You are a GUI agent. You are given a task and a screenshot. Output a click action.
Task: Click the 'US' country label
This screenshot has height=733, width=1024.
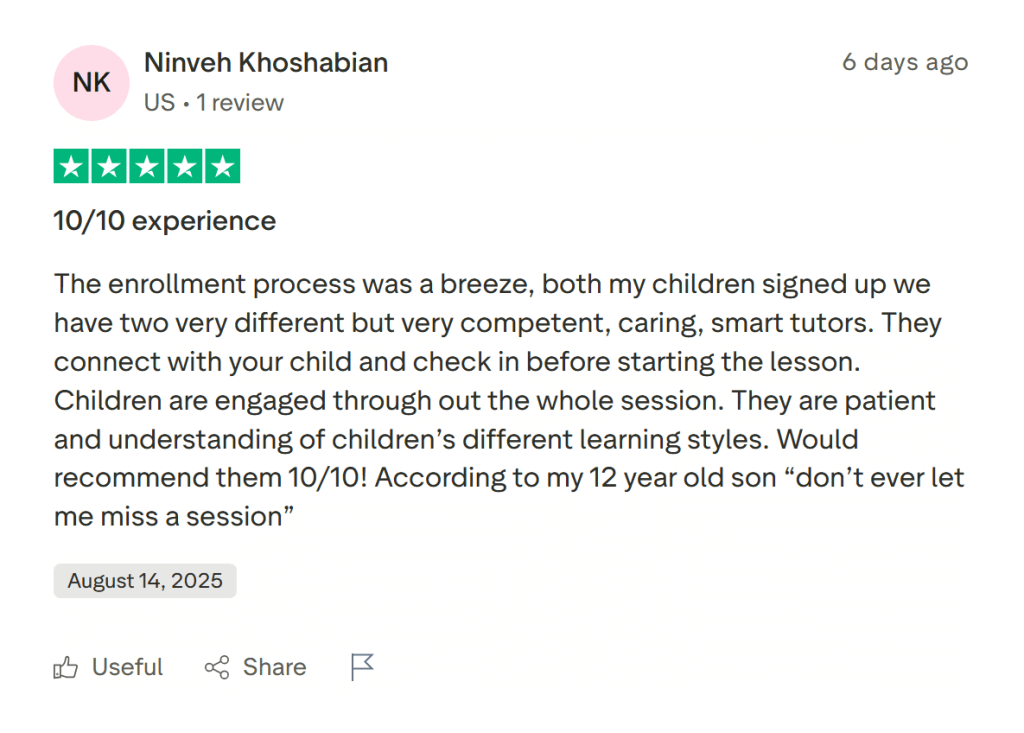coord(159,103)
